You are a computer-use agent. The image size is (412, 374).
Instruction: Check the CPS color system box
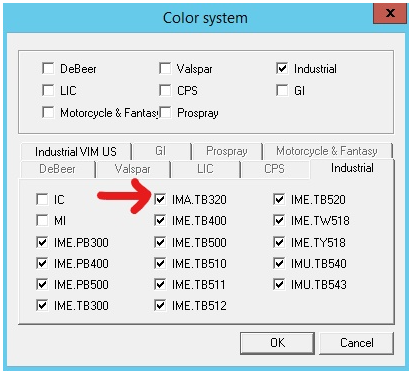165,90
